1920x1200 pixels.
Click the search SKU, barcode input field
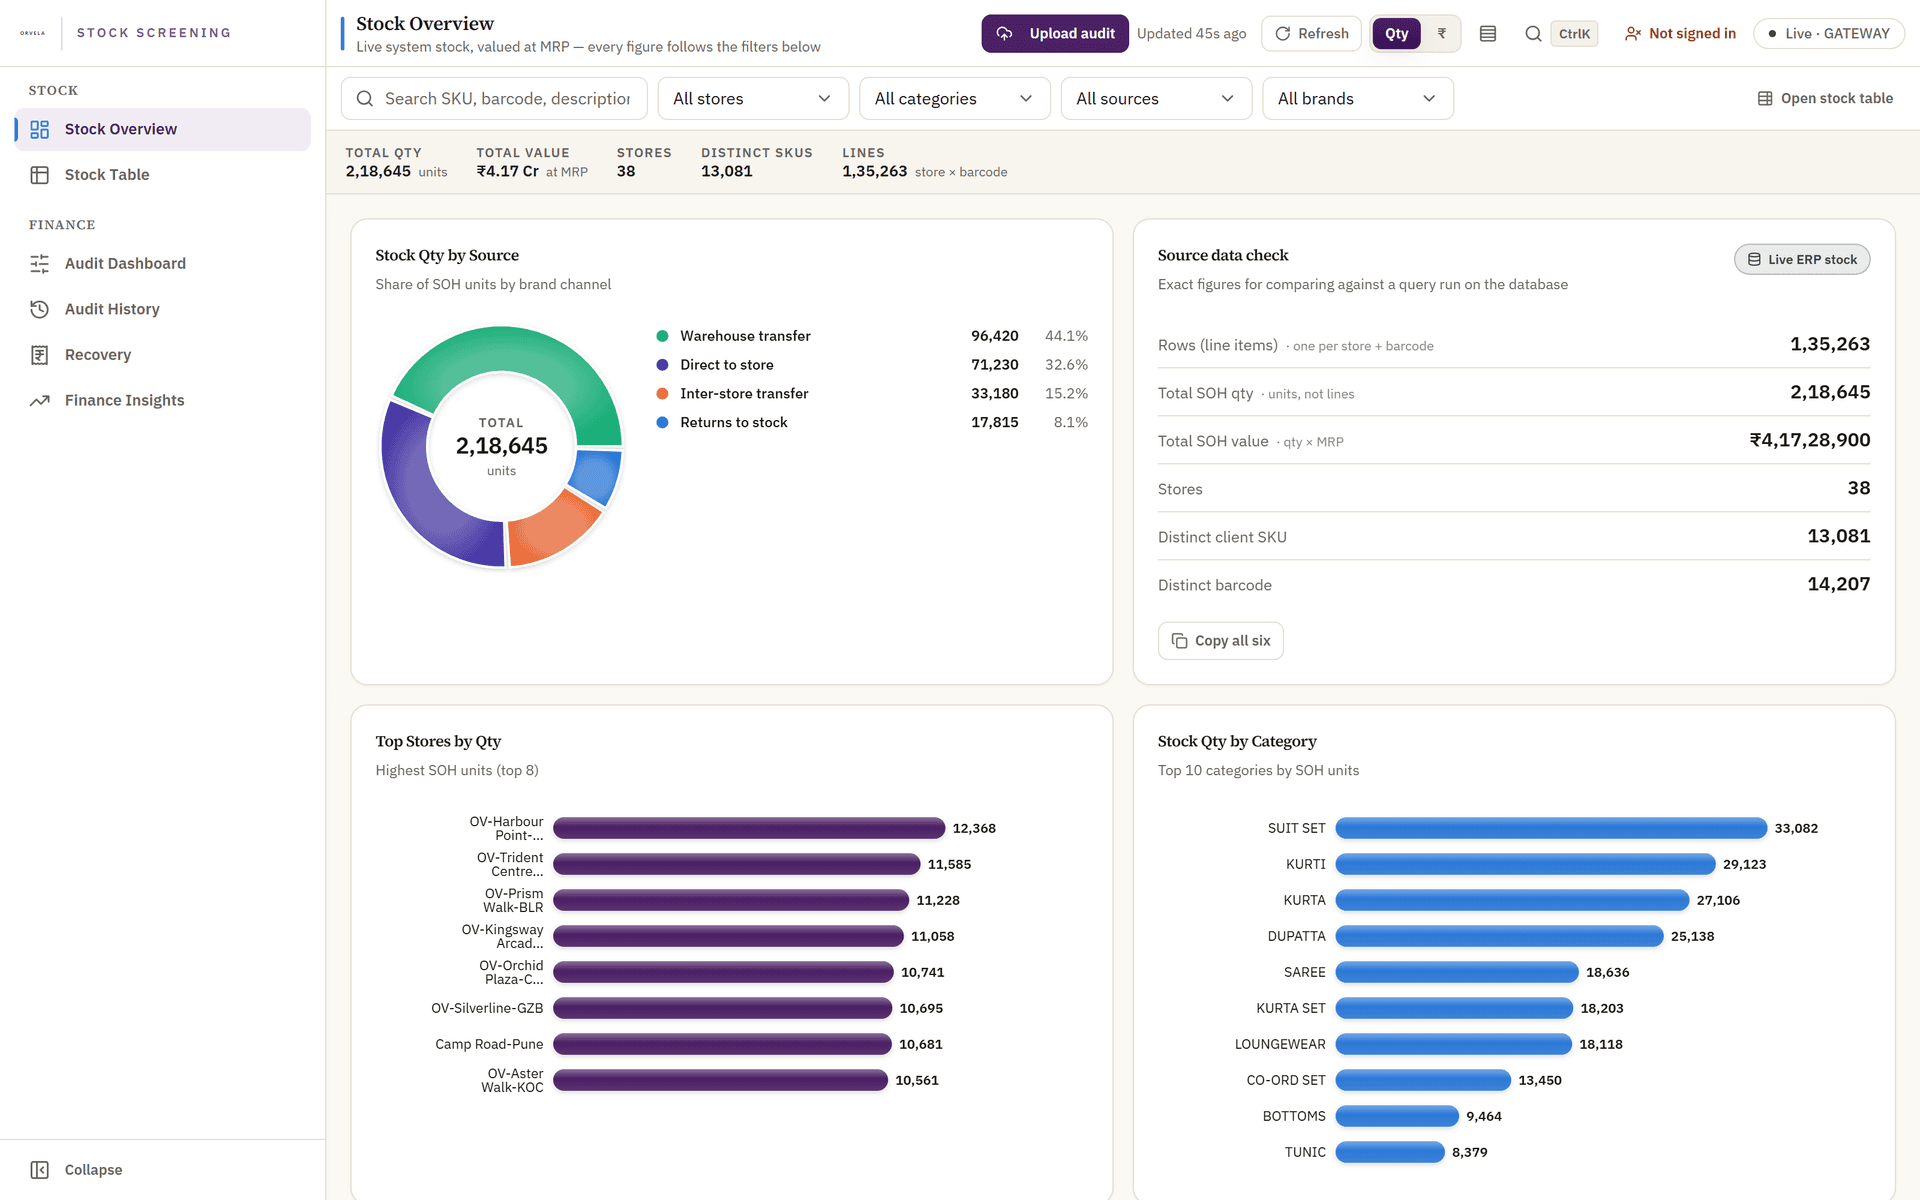[494, 98]
